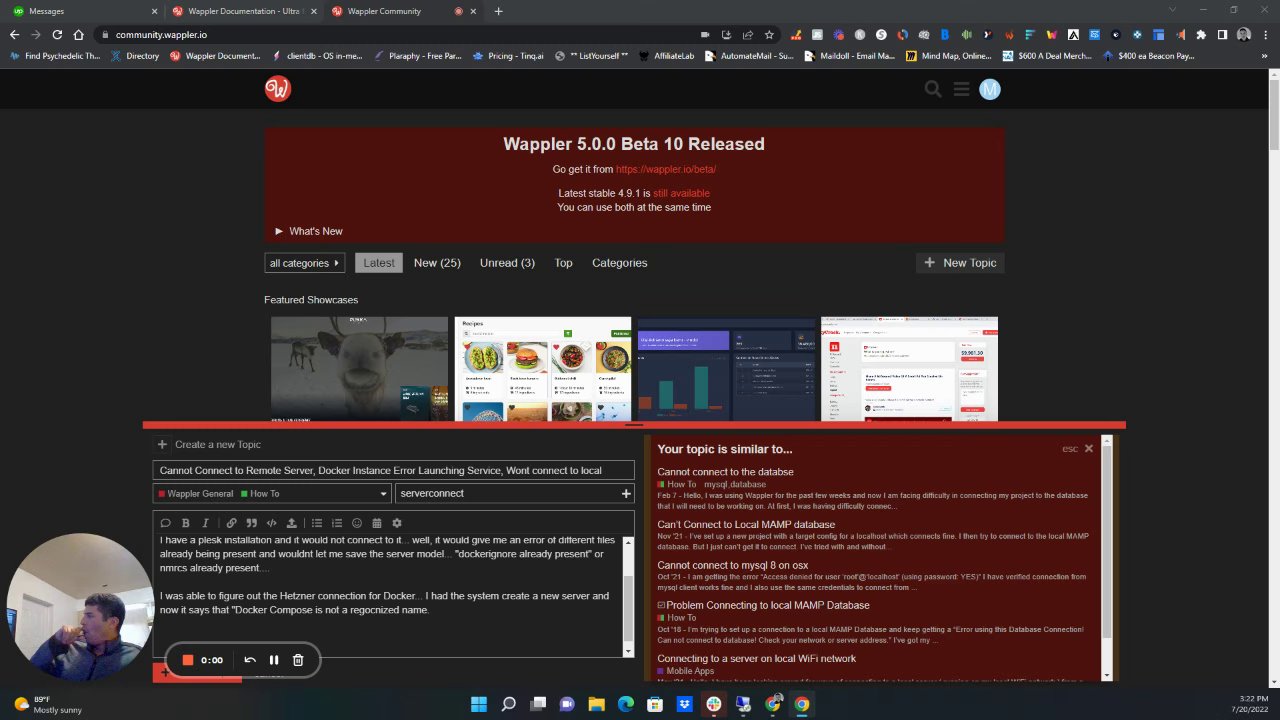Click the blockquote icon in composer toolbar
This screenshot has height=720, width=1280.
click(251, 523)
